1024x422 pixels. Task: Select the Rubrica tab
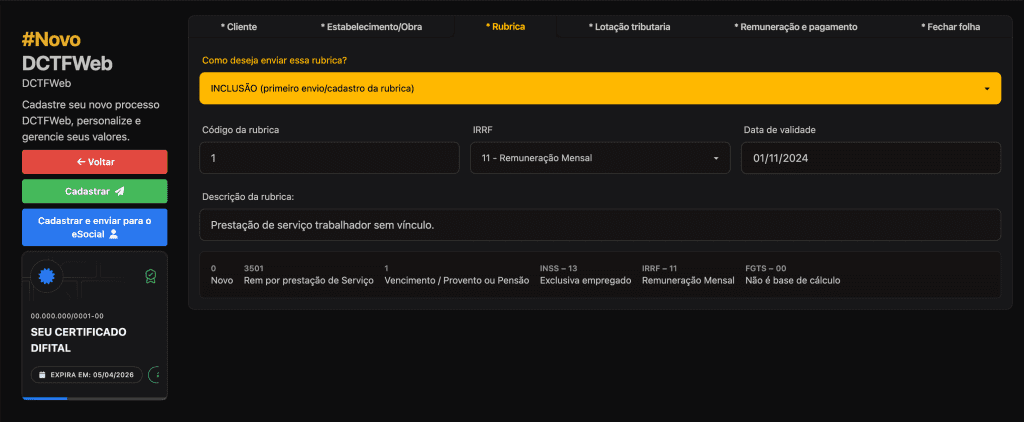[505, 26]
